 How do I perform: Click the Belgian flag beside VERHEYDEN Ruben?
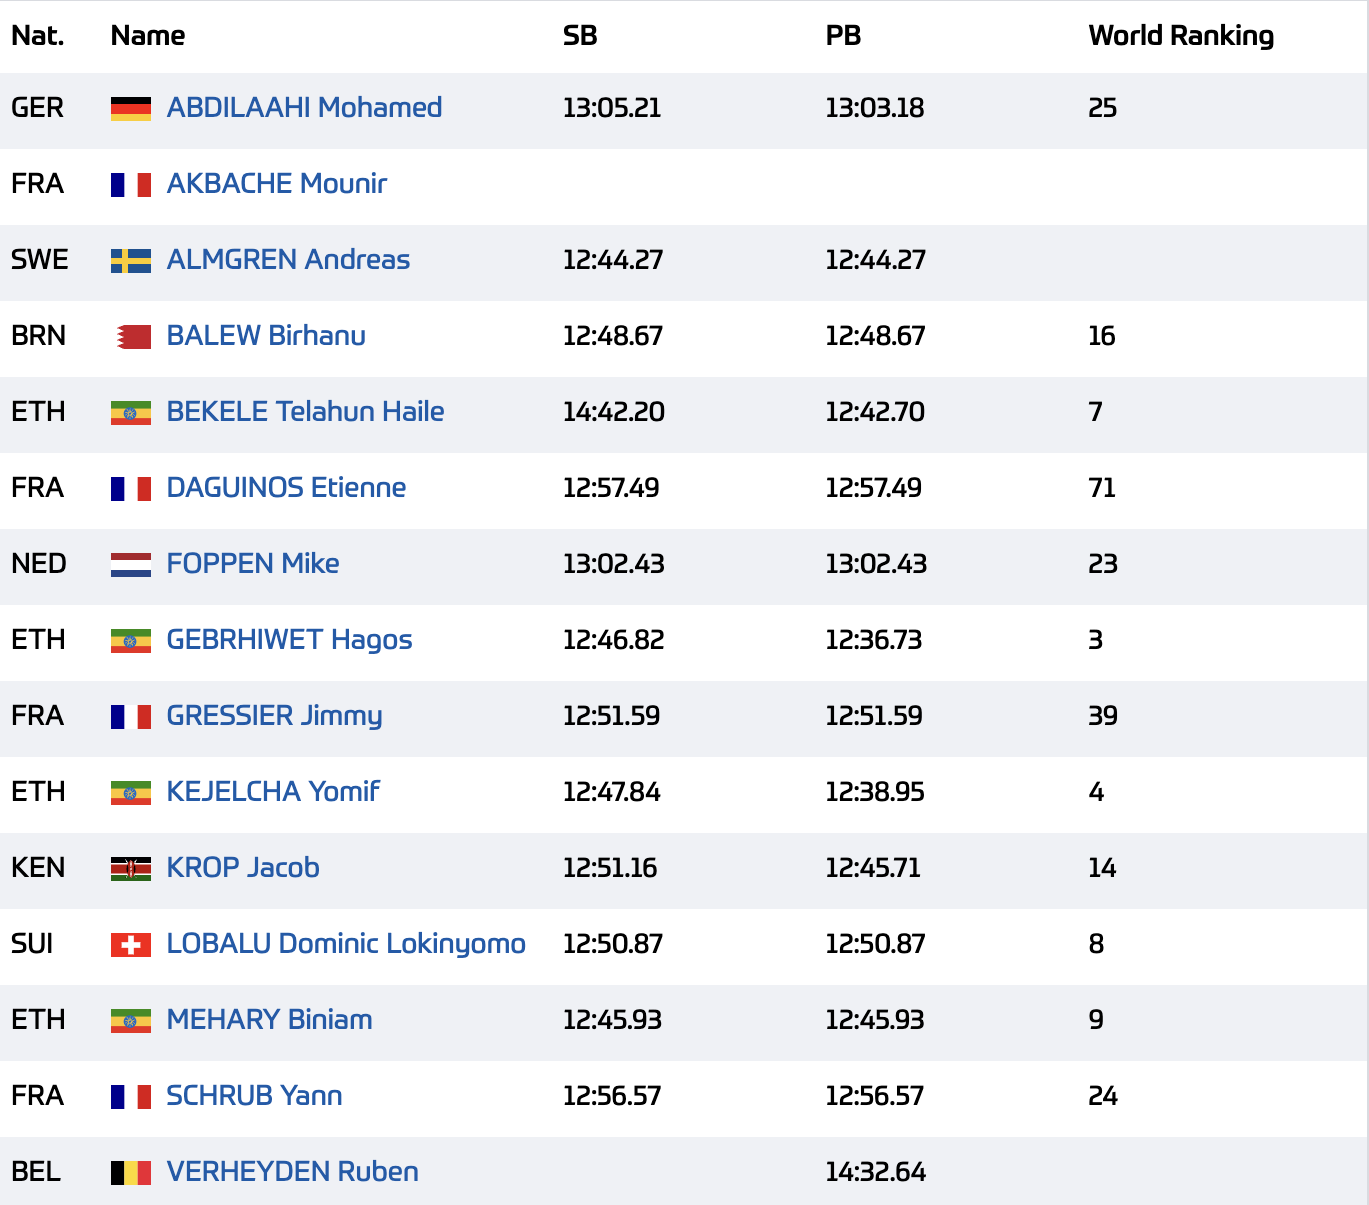point(131,1172)
